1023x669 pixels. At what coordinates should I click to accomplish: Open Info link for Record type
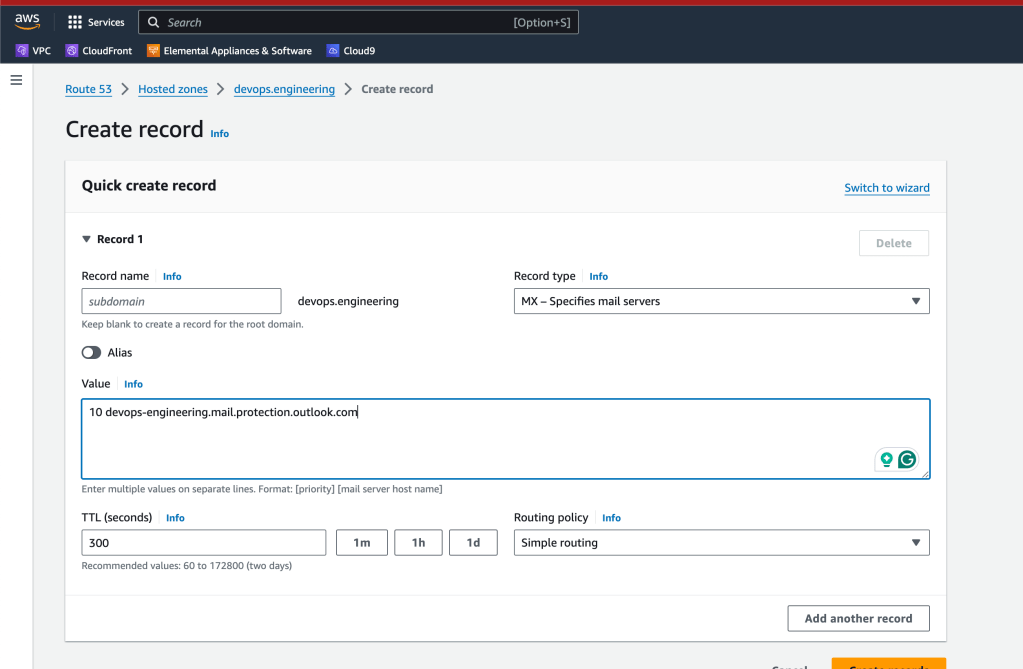598,276
